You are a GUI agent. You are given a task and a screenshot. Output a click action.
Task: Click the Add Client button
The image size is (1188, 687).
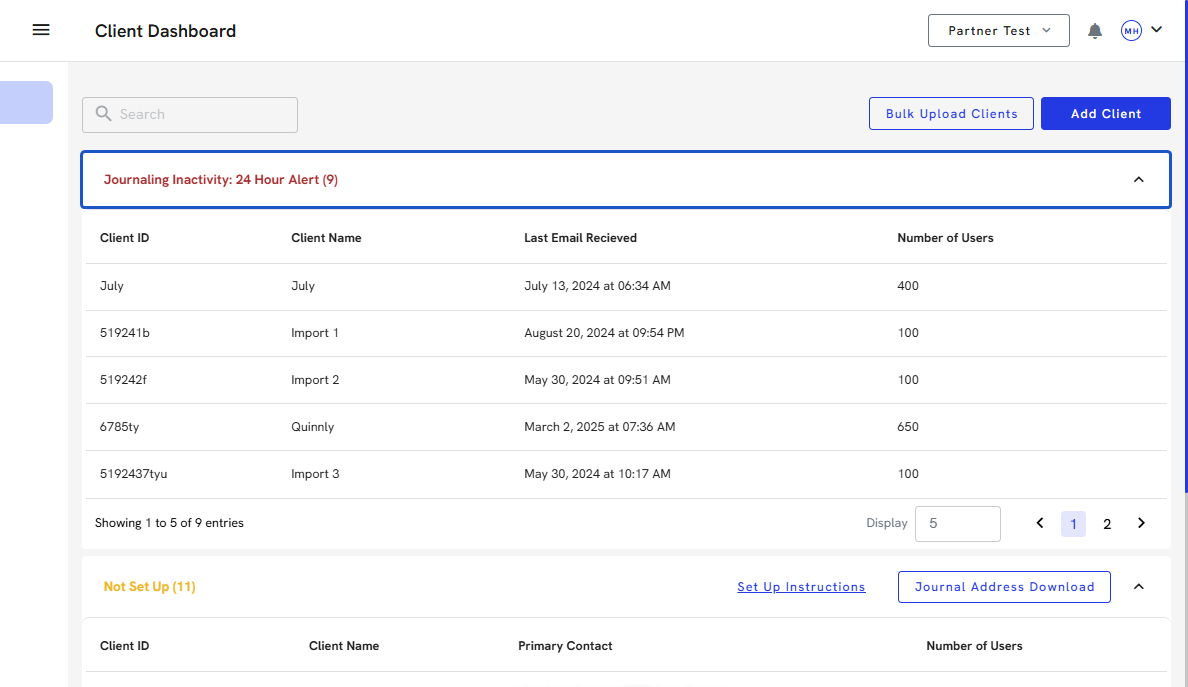(1105, 114)
